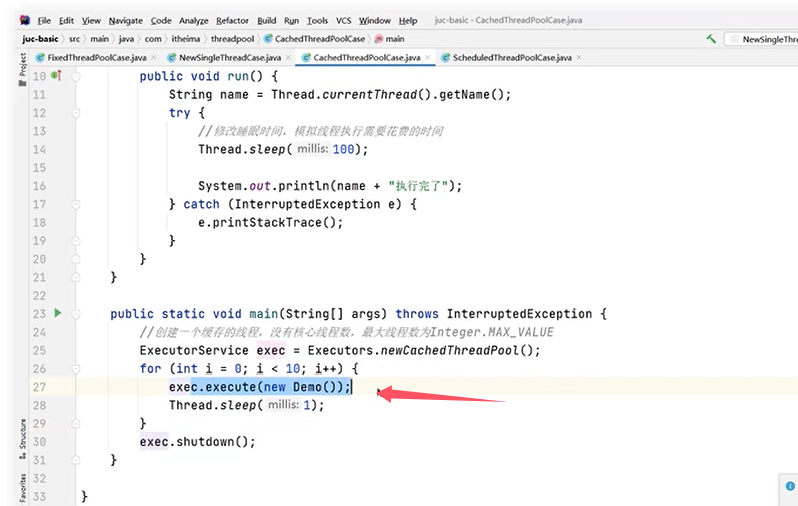The image size is (798, 506).
Task: Open the Build menu
Action: [x=266, y=20]
